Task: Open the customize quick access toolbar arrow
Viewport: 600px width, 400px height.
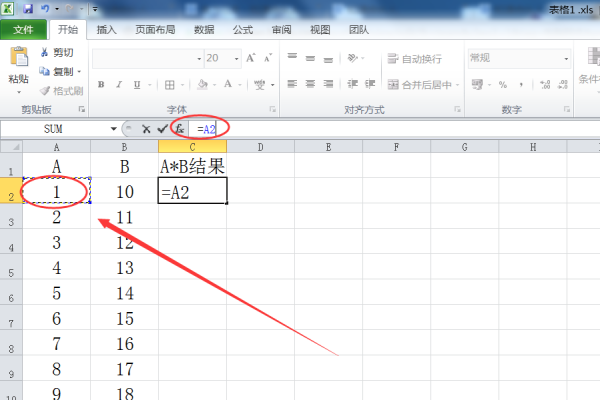Action: click(x=95, y=8)
